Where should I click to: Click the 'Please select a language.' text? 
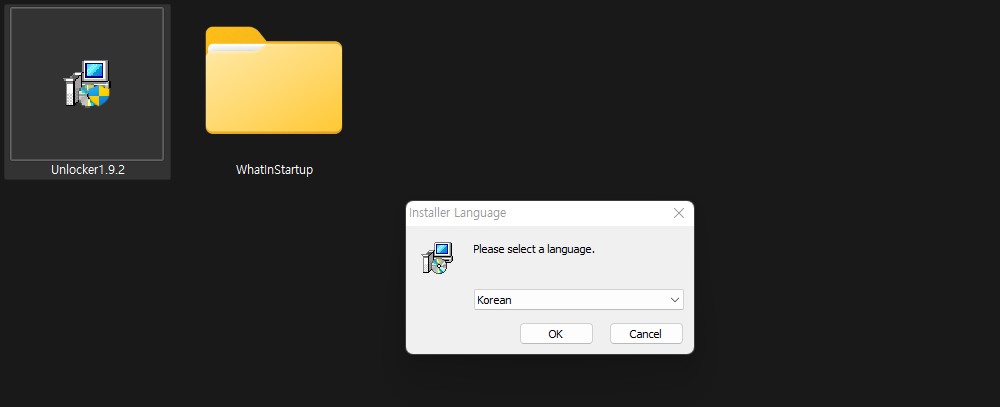pos(534,249)
